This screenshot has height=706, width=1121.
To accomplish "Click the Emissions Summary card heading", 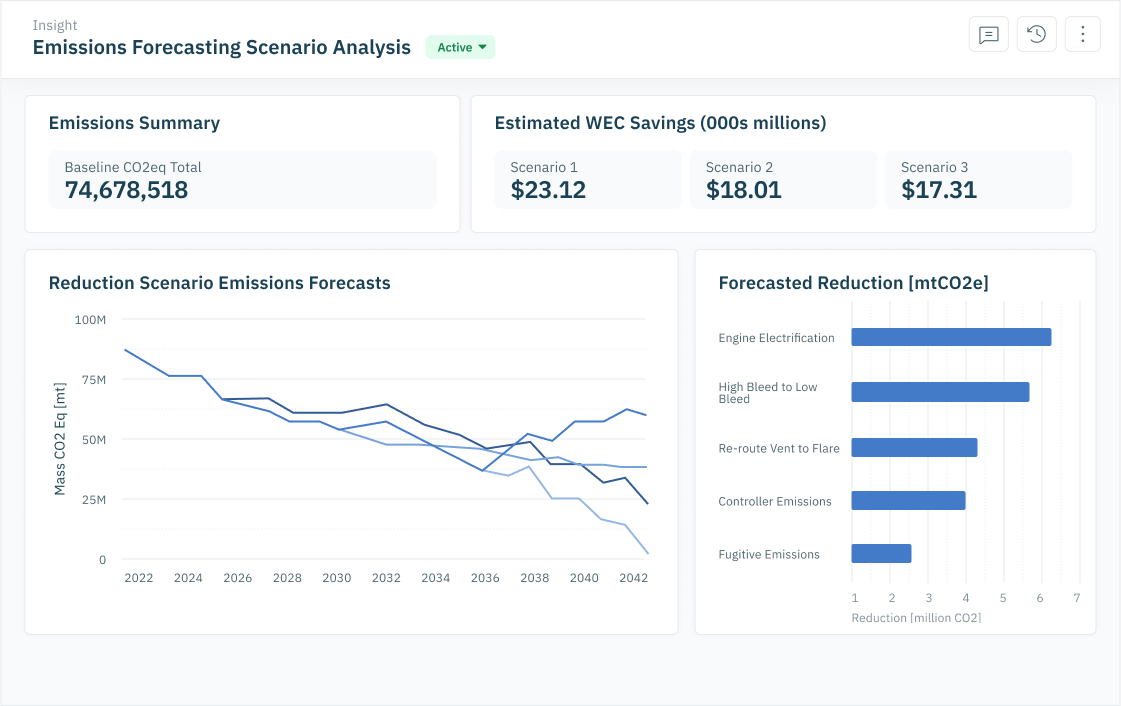I will click(x=134, y=123).
